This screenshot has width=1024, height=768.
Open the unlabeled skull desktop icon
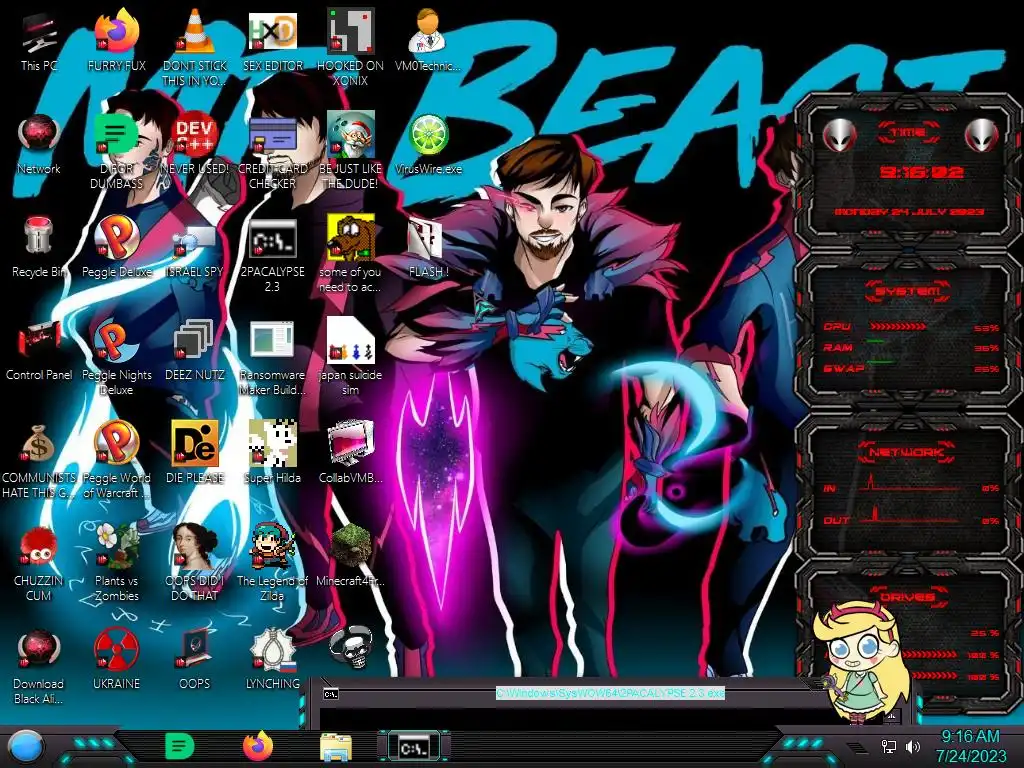pyautogui.click(x=350, y=648)
